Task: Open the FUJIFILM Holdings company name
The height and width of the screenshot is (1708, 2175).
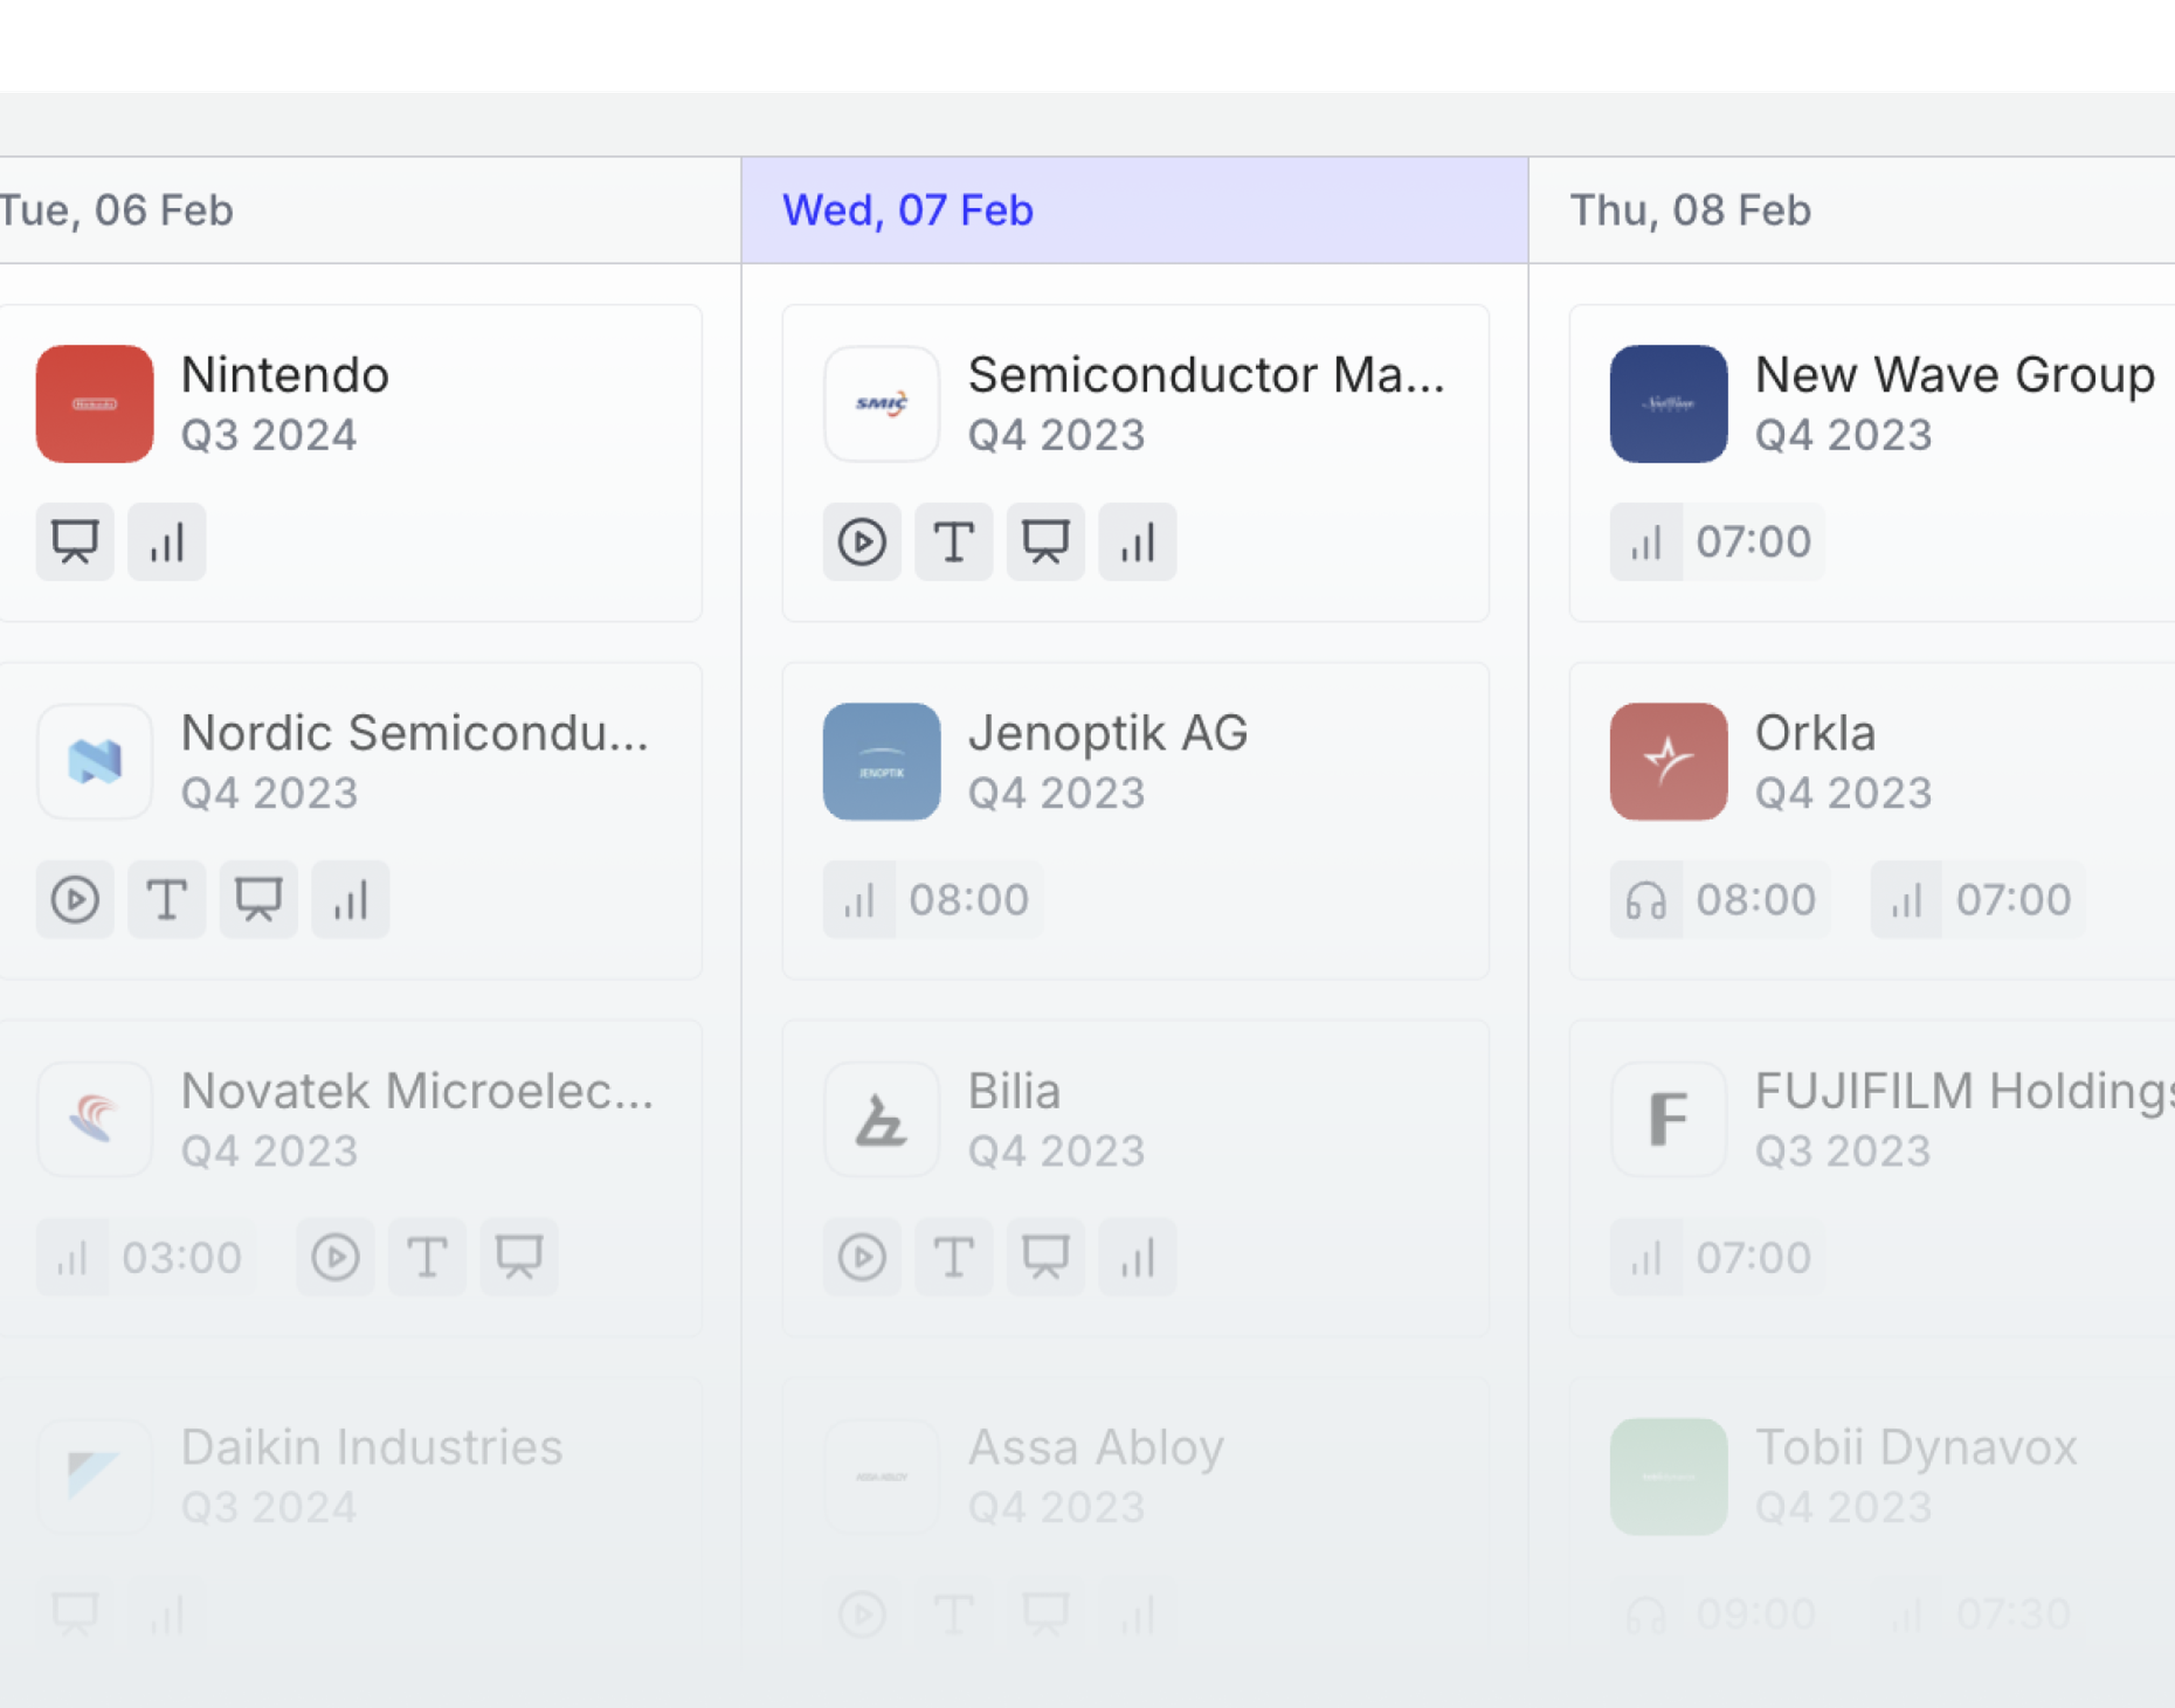Action: tap(1965, 1092)
